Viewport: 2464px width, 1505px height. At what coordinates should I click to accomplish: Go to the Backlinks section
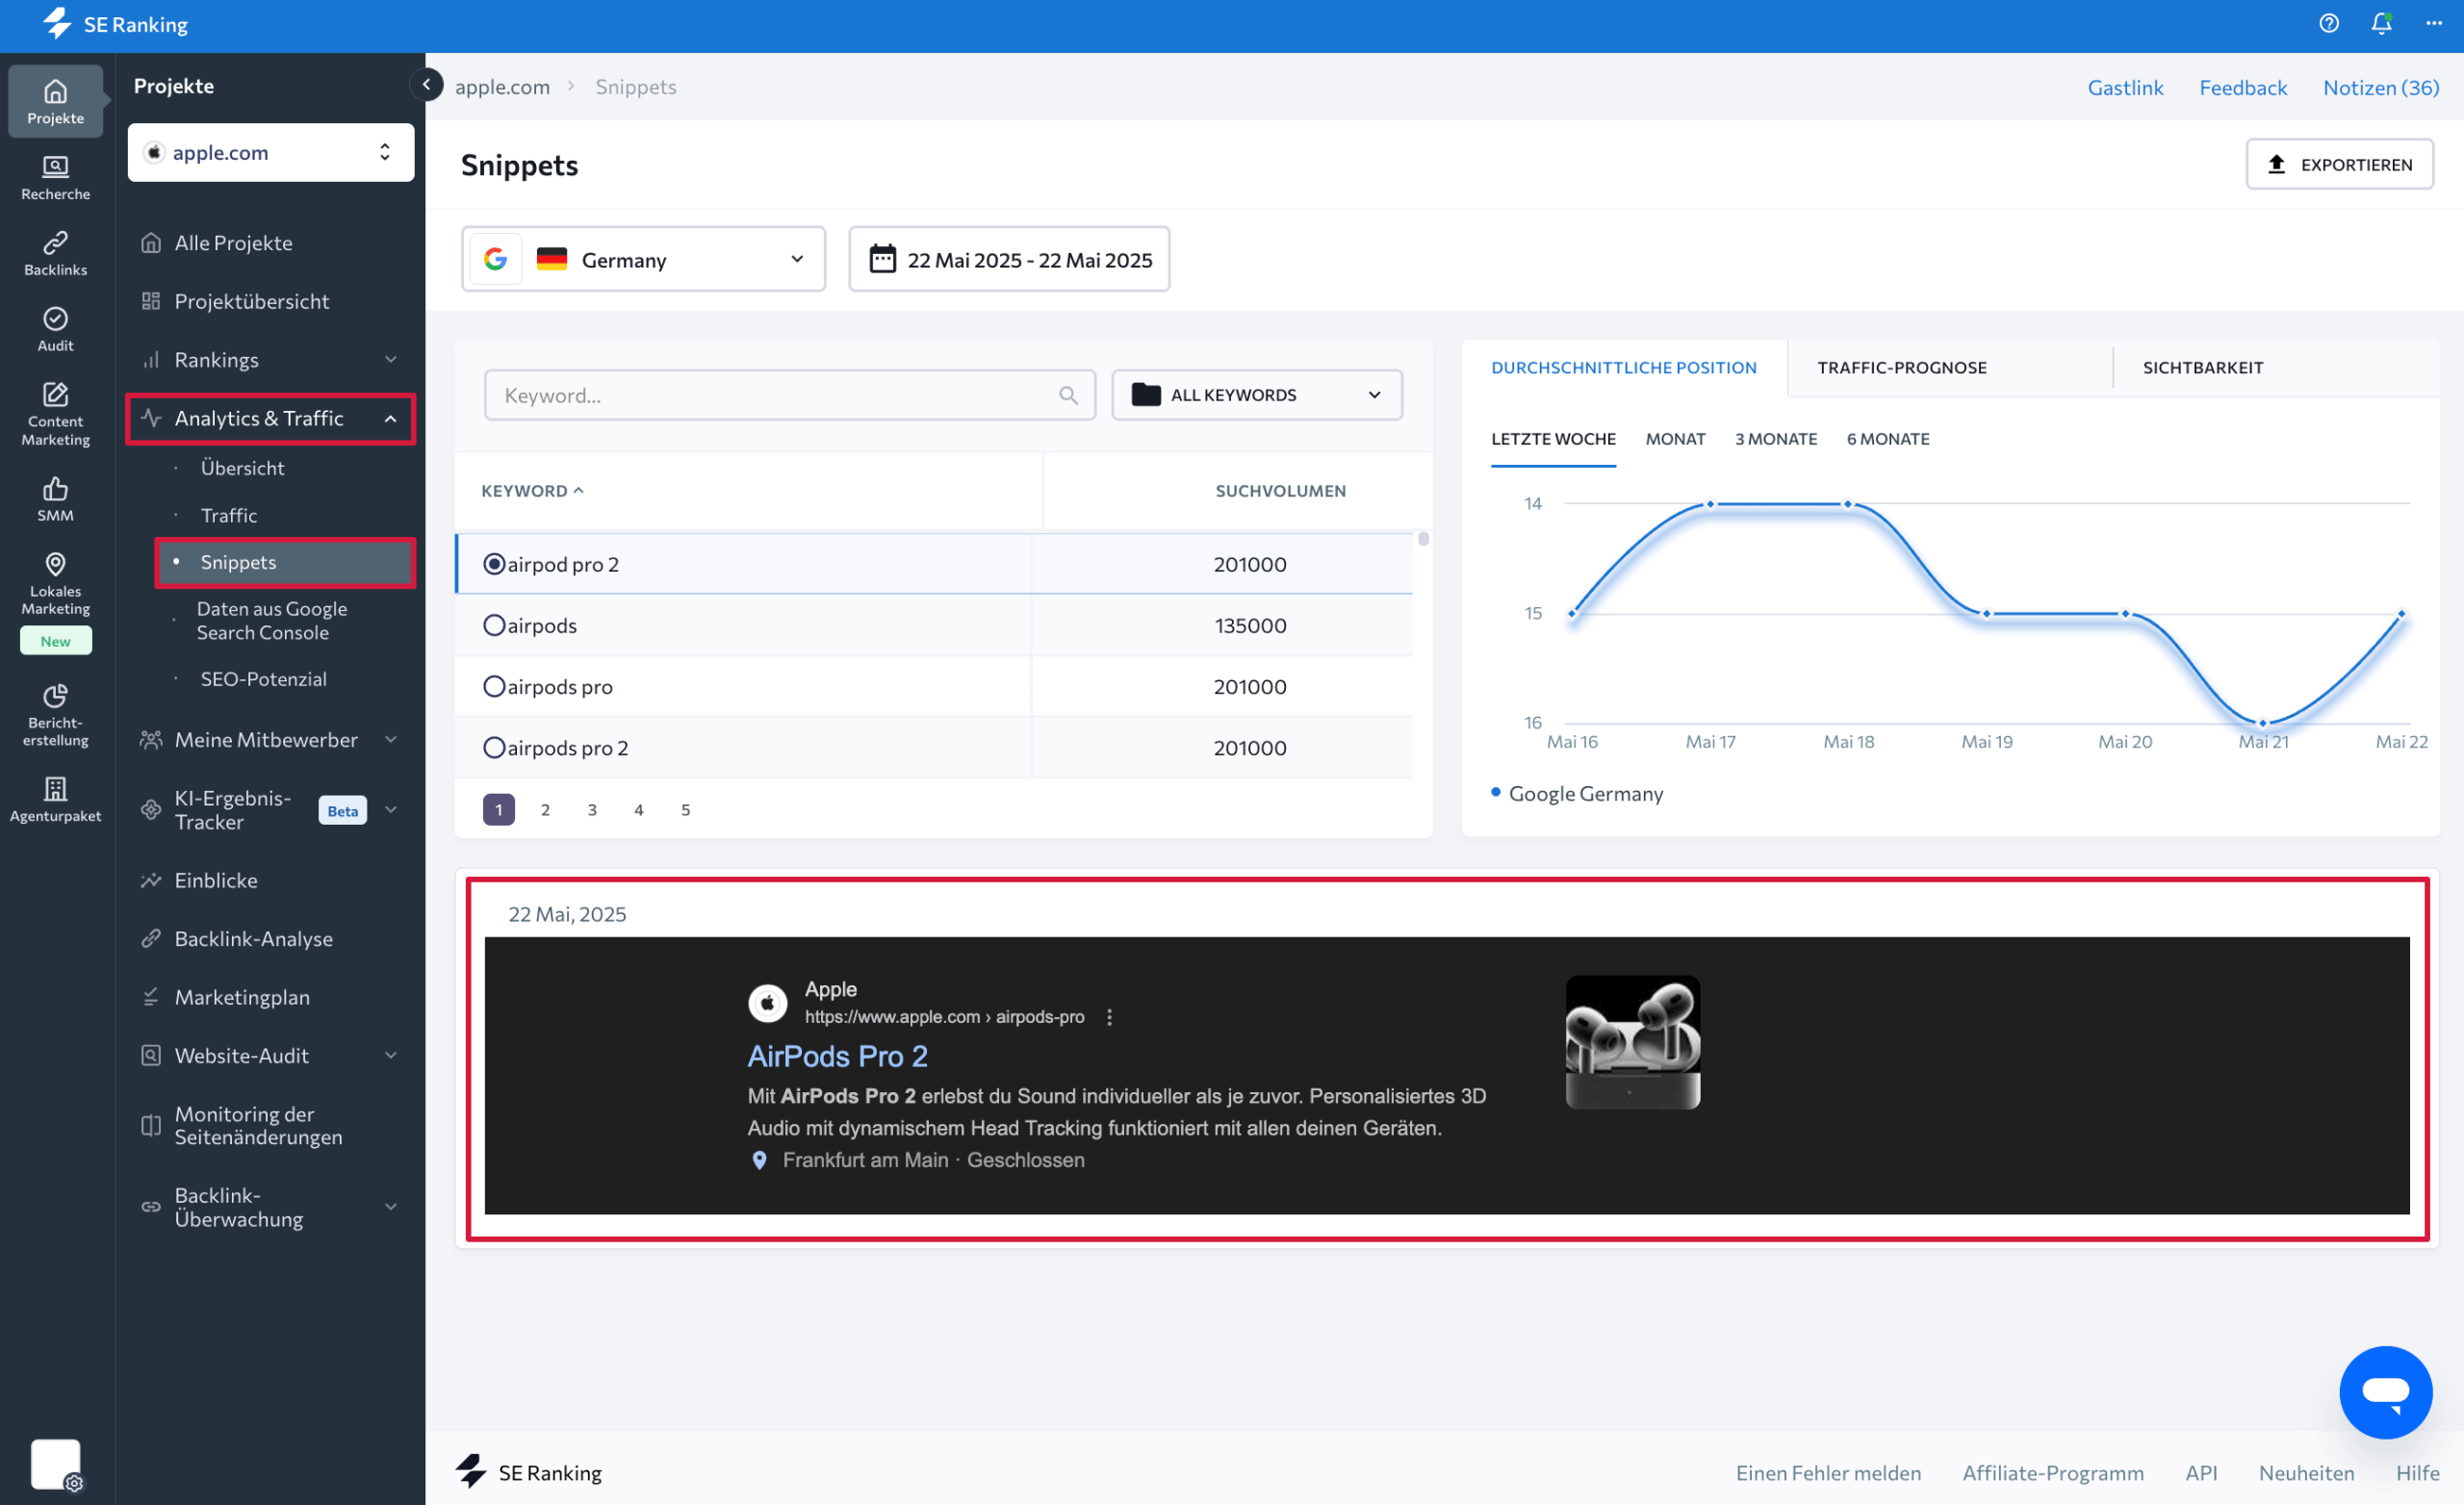point(55,253)
